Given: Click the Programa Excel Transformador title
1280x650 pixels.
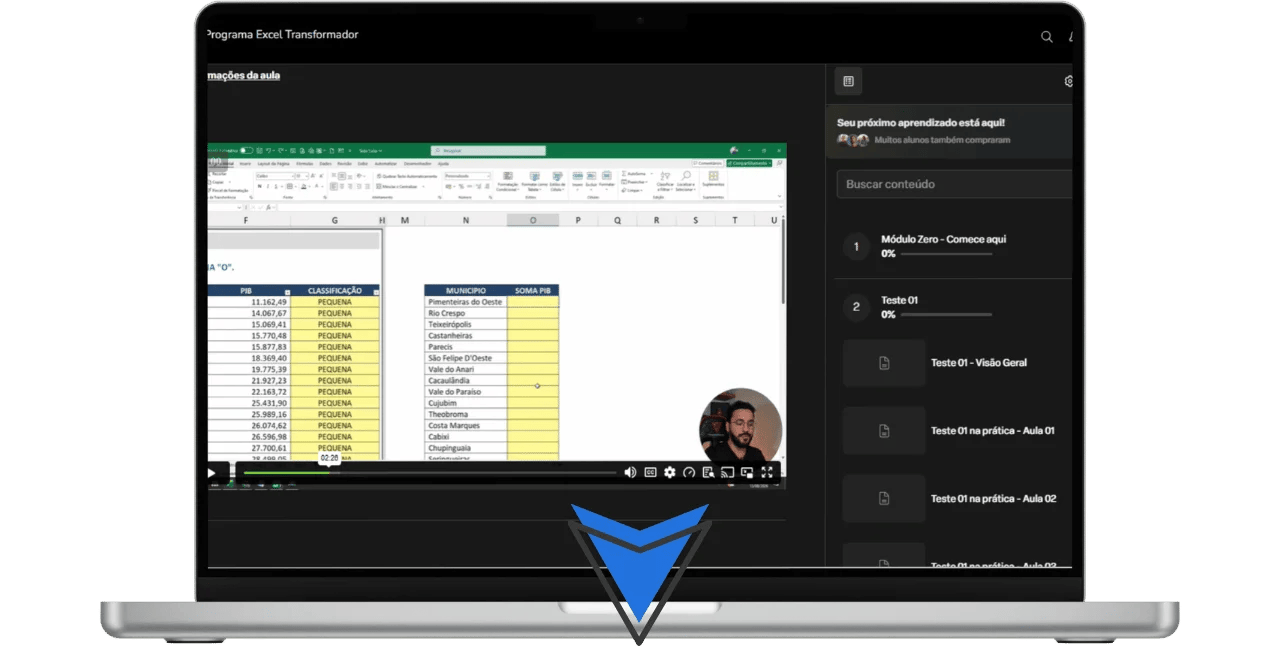Looking at the screenshot, I should (281, 34).
